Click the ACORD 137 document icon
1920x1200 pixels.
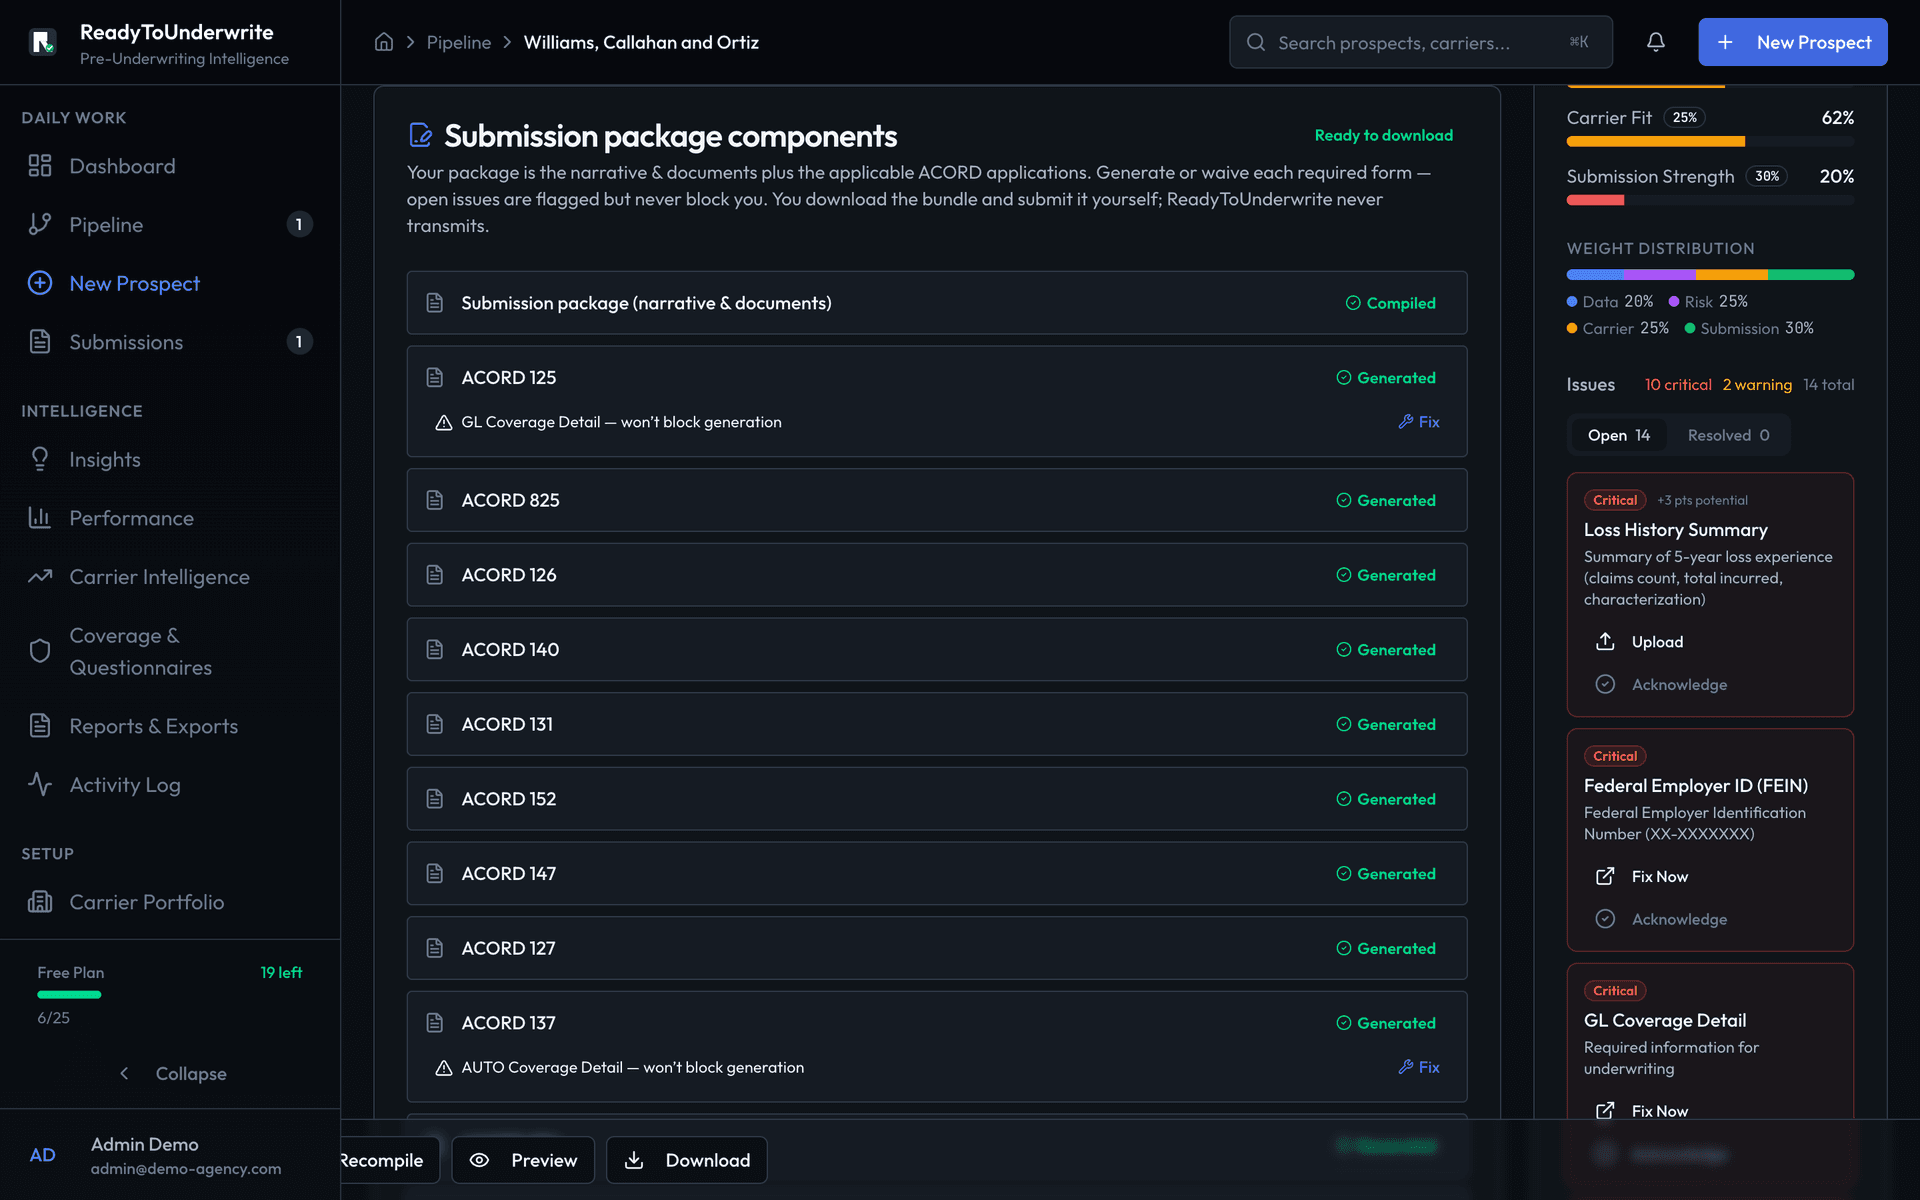click(435, 1023)
